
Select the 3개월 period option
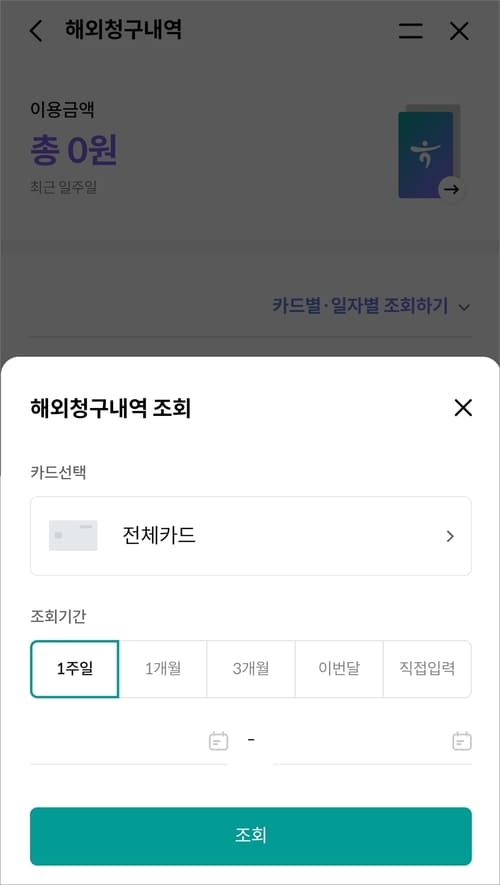tap(251, 669)
